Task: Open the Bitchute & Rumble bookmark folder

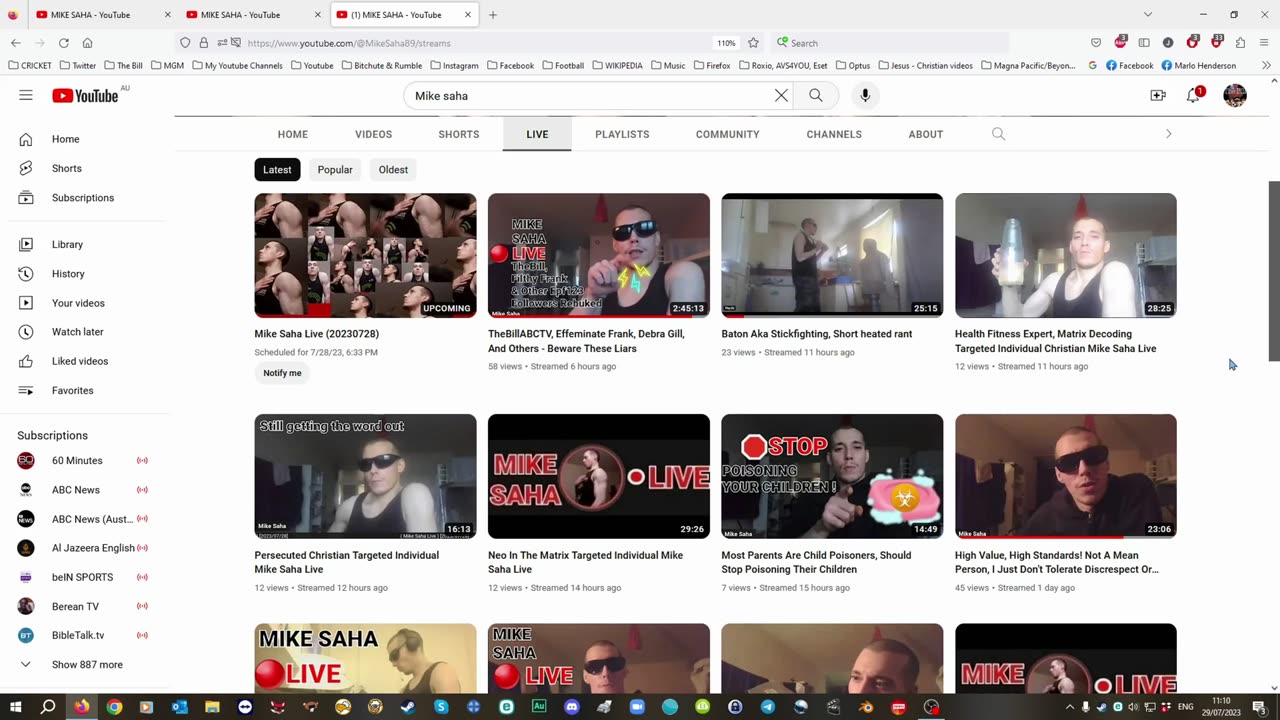Action: [x=382, y=66]
